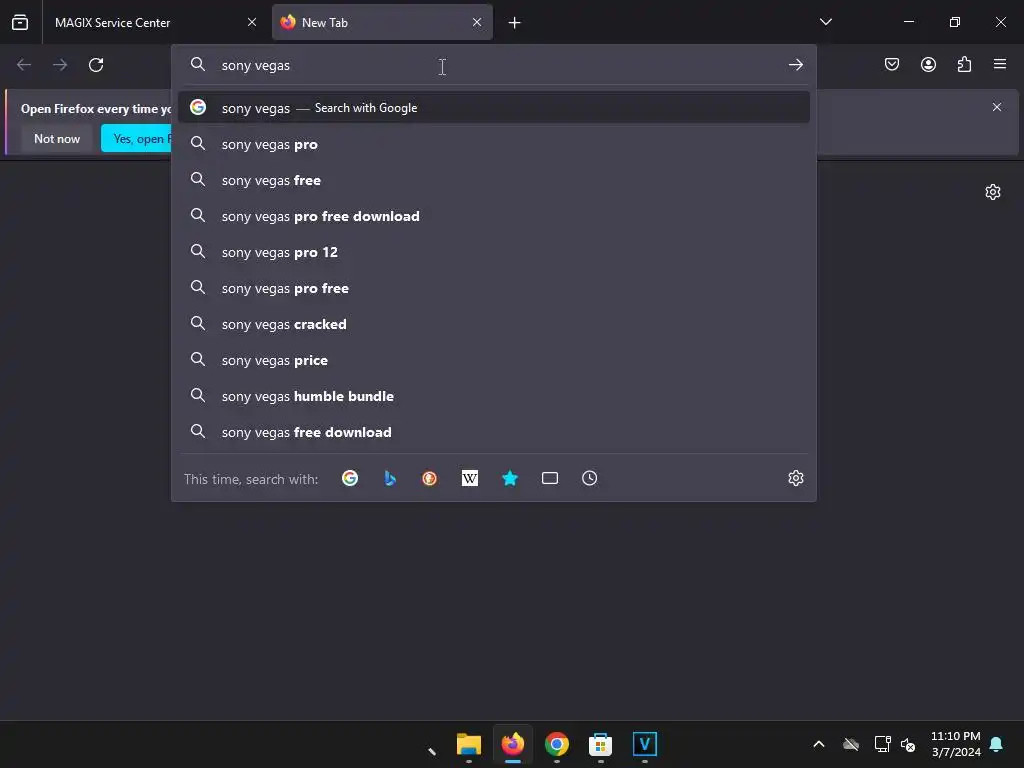
Task: Search history with clock icon
Action: click(x=590, y=478)
